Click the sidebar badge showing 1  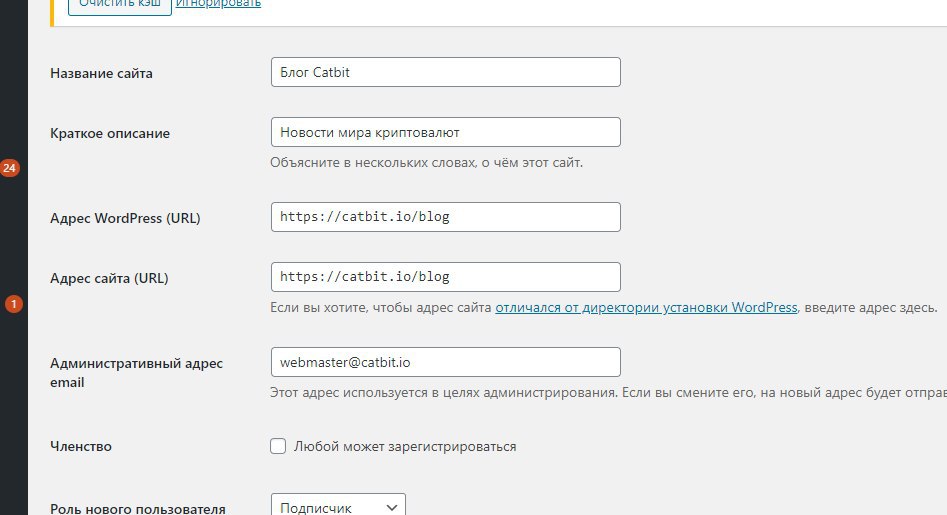pyautogui.click(x=13, y=303)
